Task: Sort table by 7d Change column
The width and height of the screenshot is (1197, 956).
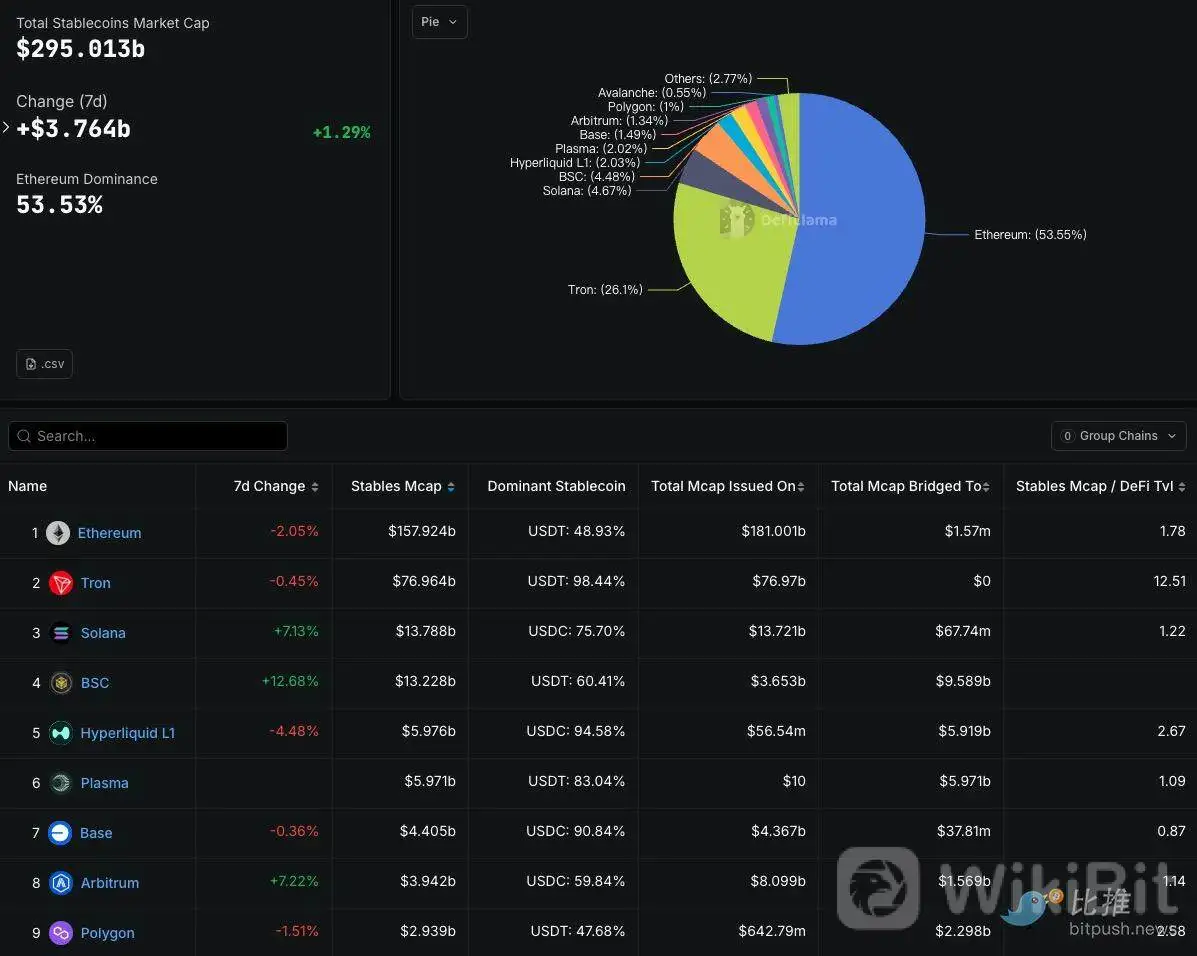Action: pos(276,487)
